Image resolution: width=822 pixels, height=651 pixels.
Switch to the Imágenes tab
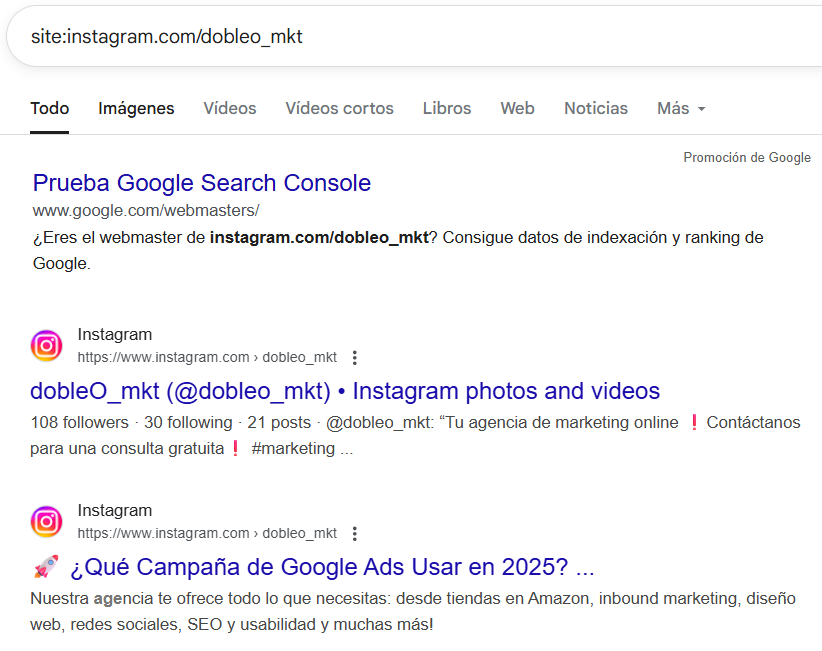(x=136, y=108)
